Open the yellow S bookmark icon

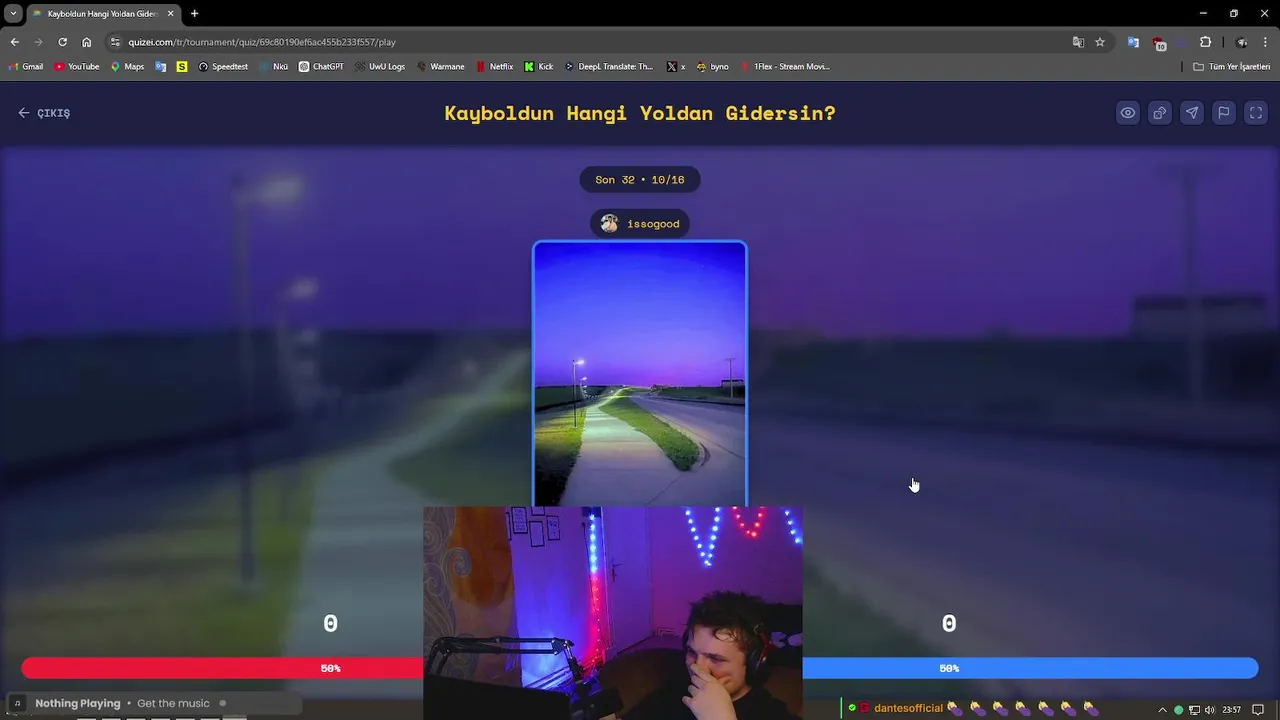click(x=181, y=67)
